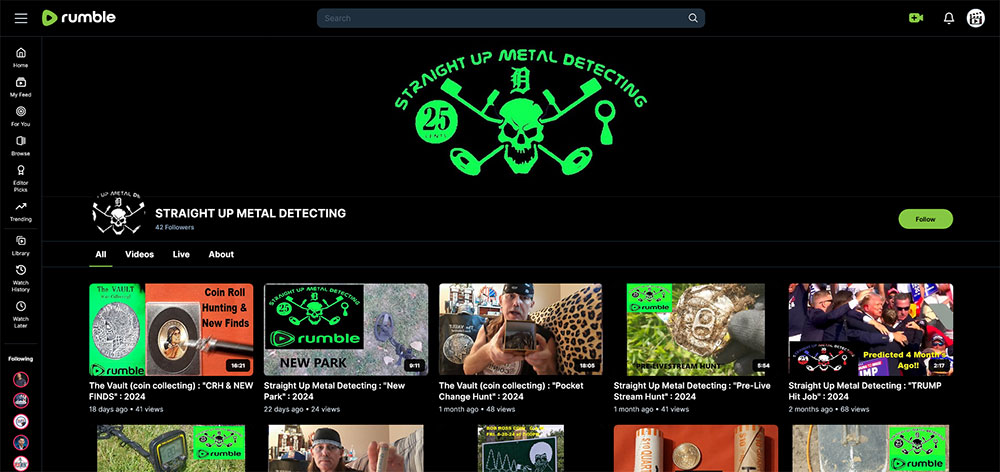Screen dimensions: 1000x472
Task: Open second-row quarter rolls thumbnail
Action: click(x=695, y=448)
